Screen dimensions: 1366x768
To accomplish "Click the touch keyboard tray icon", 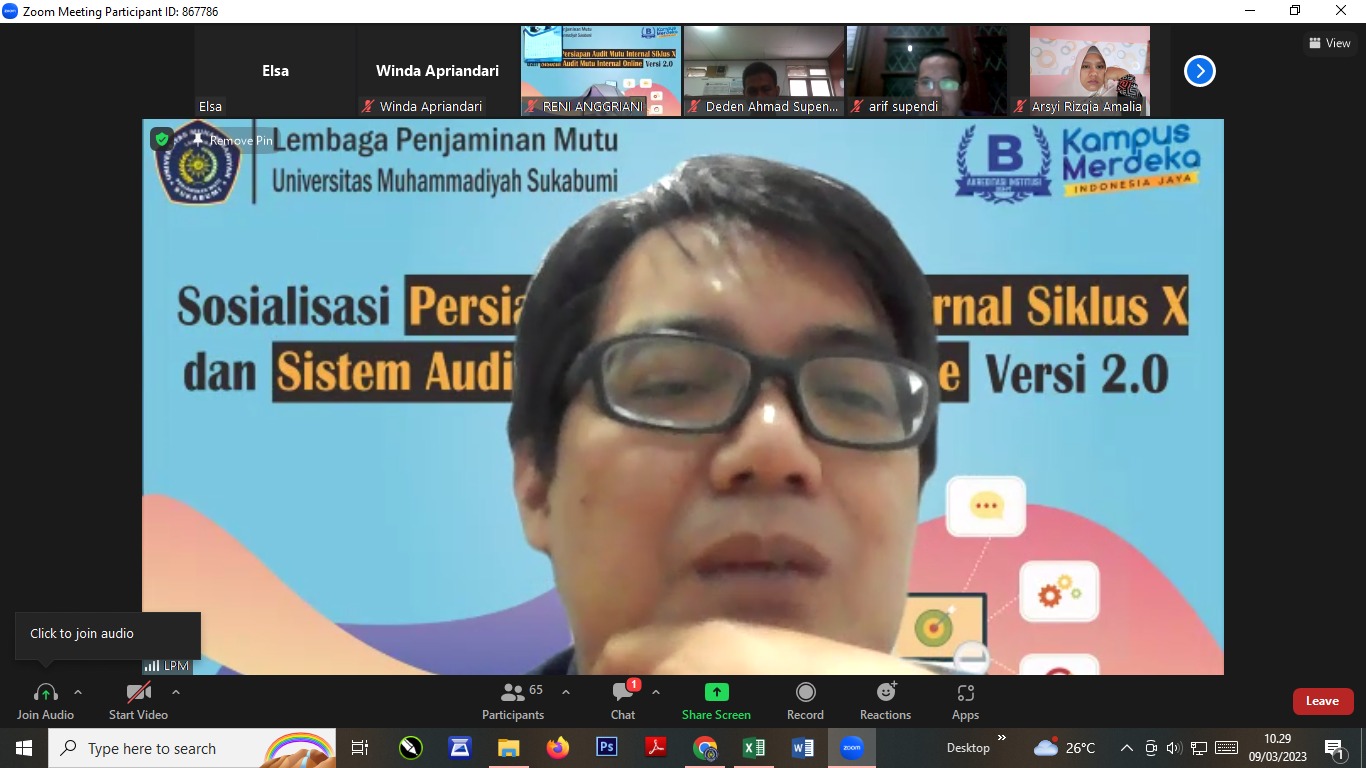I will pyautogui.click(x=1227, y=748).
